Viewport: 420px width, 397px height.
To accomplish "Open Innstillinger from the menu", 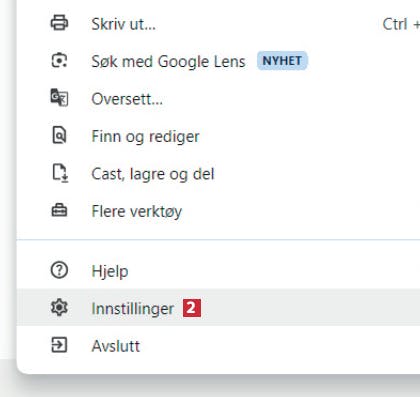I will pos(218,308).
